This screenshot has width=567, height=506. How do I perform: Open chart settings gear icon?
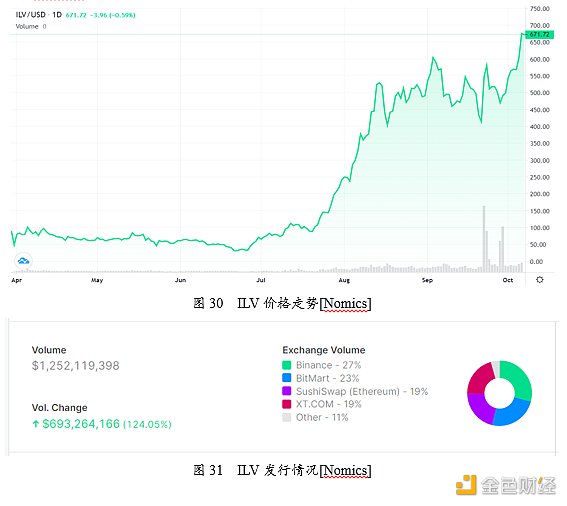point(540,280)
